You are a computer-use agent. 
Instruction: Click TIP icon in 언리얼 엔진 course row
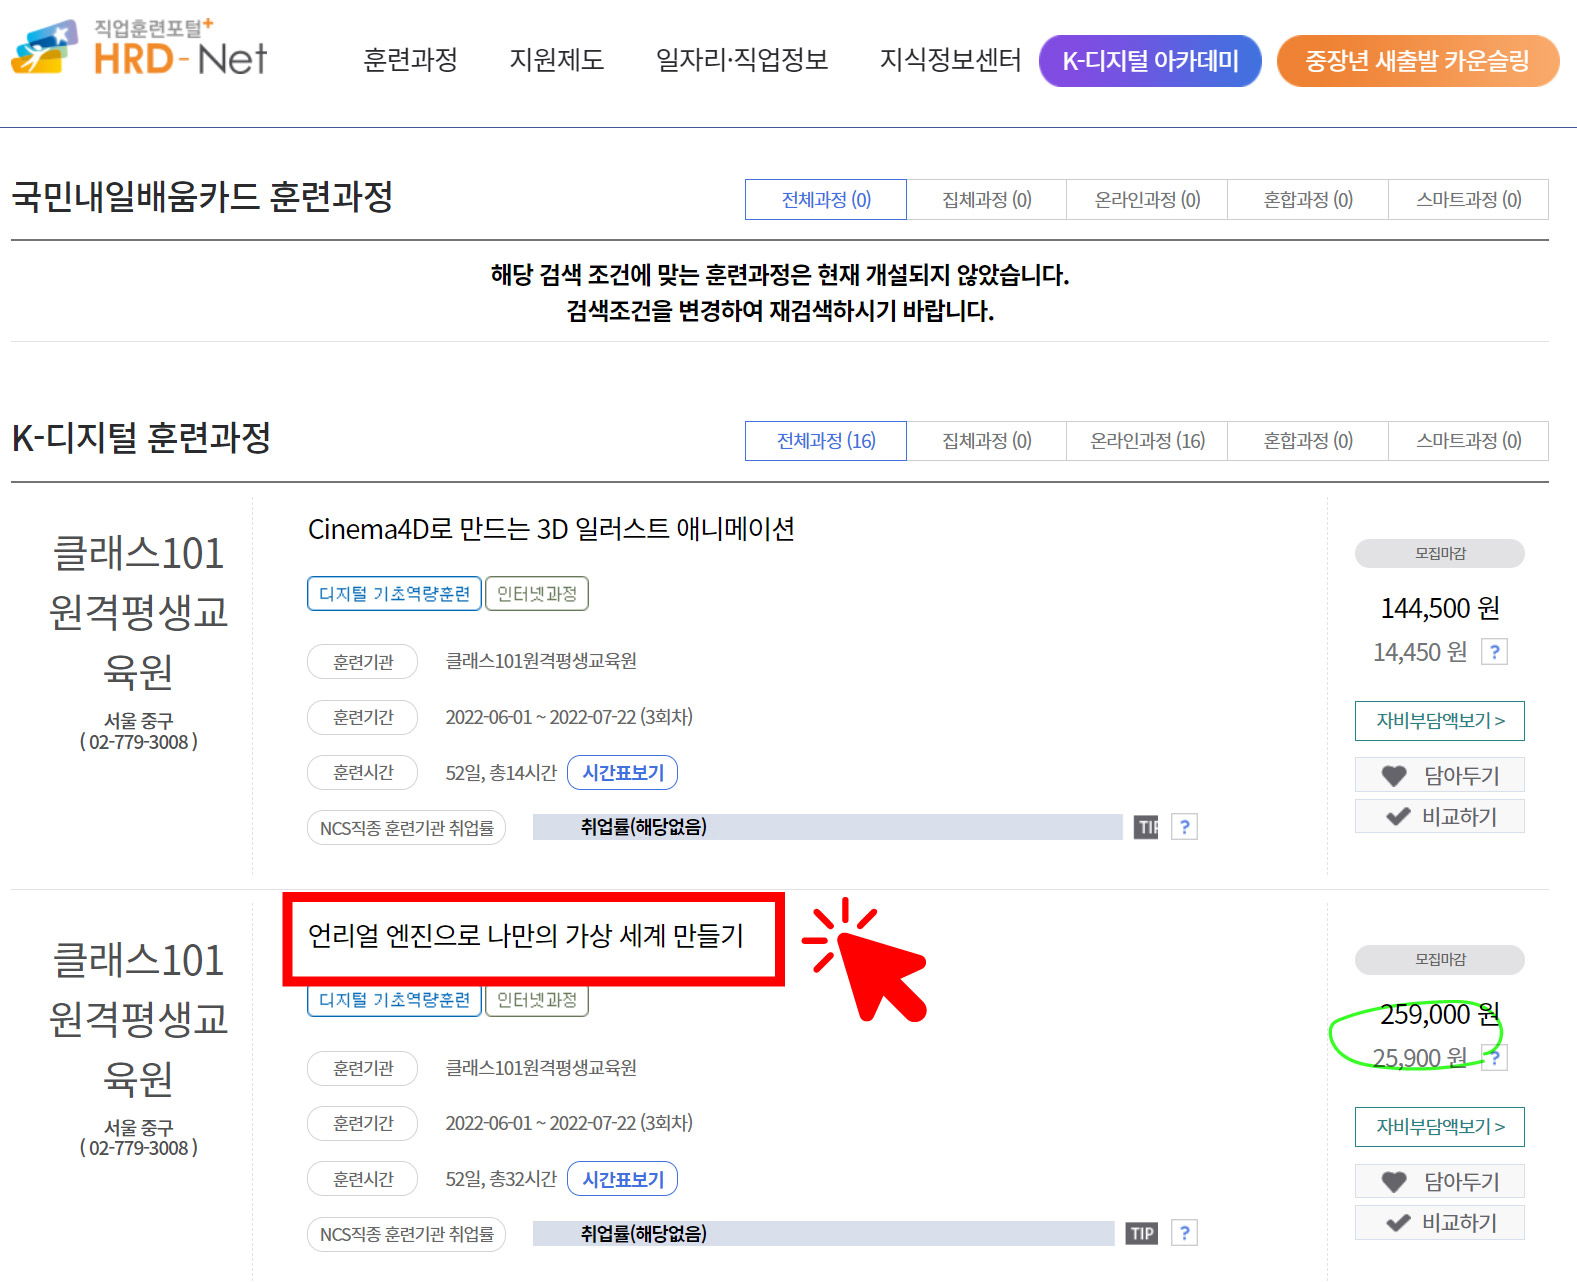(1142, 1233)
